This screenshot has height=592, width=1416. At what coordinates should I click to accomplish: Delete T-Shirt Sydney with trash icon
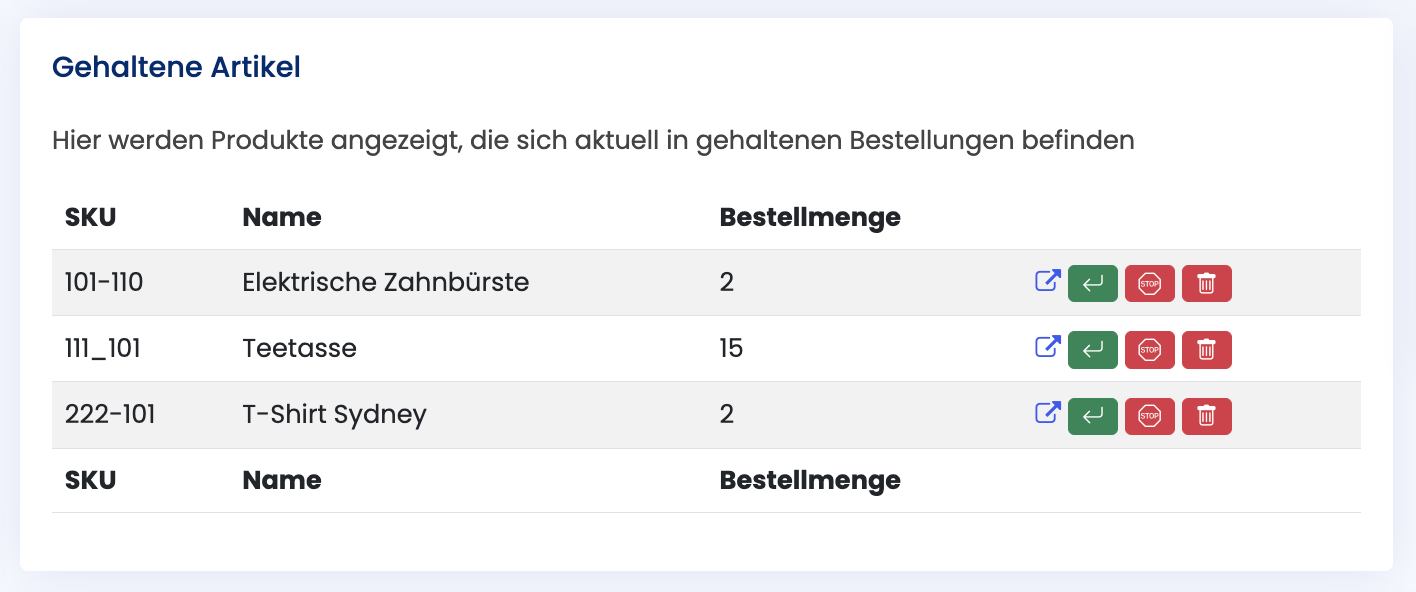(x=1207, y=415)
